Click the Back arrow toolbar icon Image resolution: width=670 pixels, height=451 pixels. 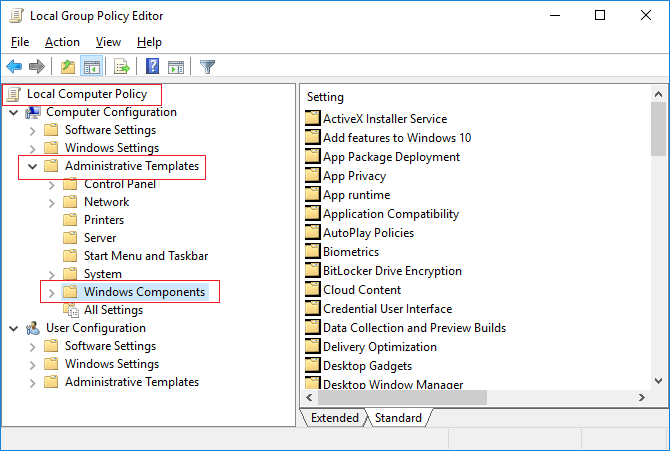(x=14, y=67)
